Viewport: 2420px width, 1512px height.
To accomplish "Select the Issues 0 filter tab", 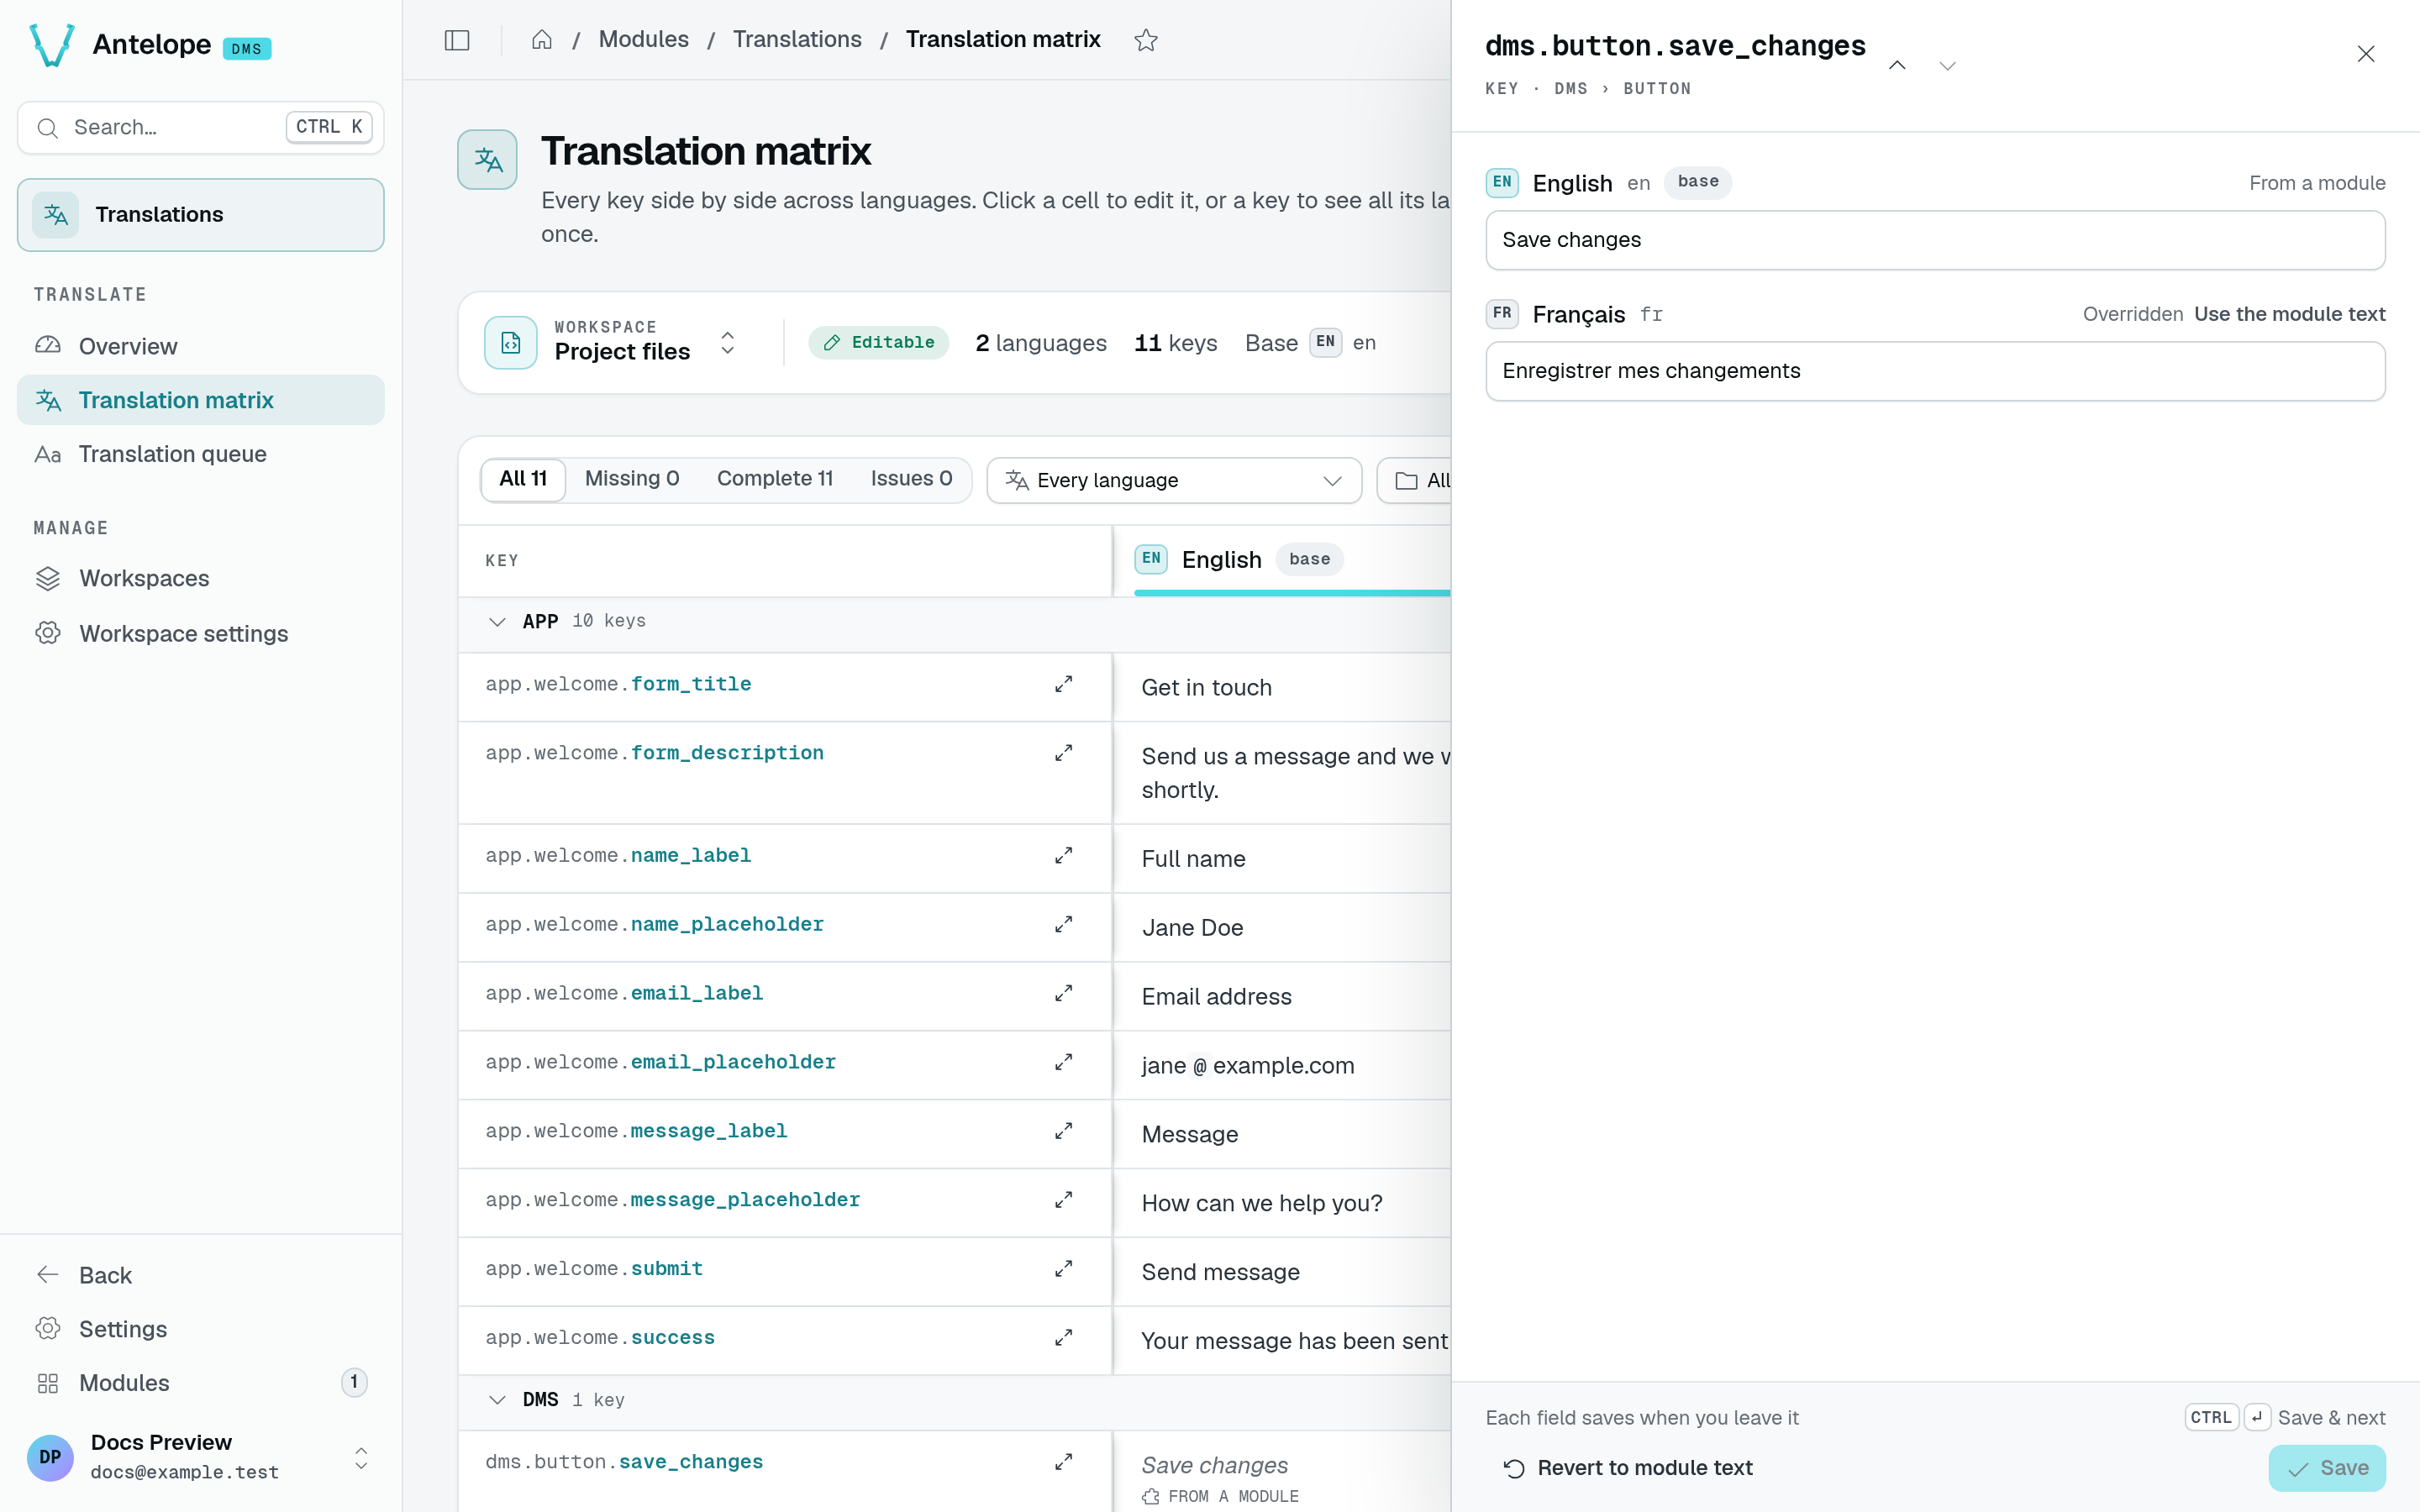I will click(x=911, y=479).
